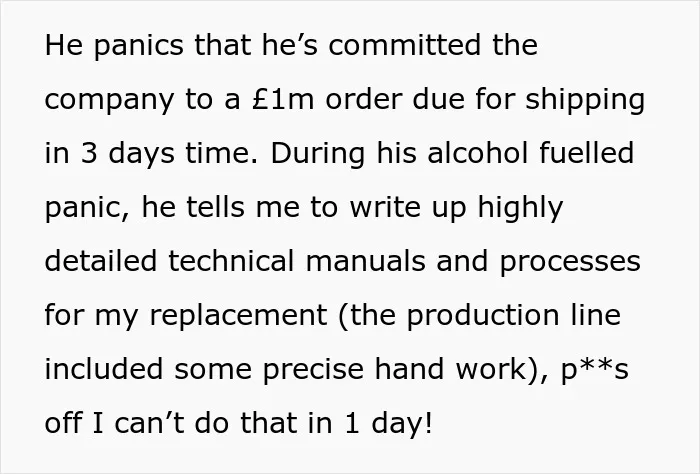The height and width of the screenshot is (474, 700).
Task: Click the word "processes"
Action: pos(570,263)
